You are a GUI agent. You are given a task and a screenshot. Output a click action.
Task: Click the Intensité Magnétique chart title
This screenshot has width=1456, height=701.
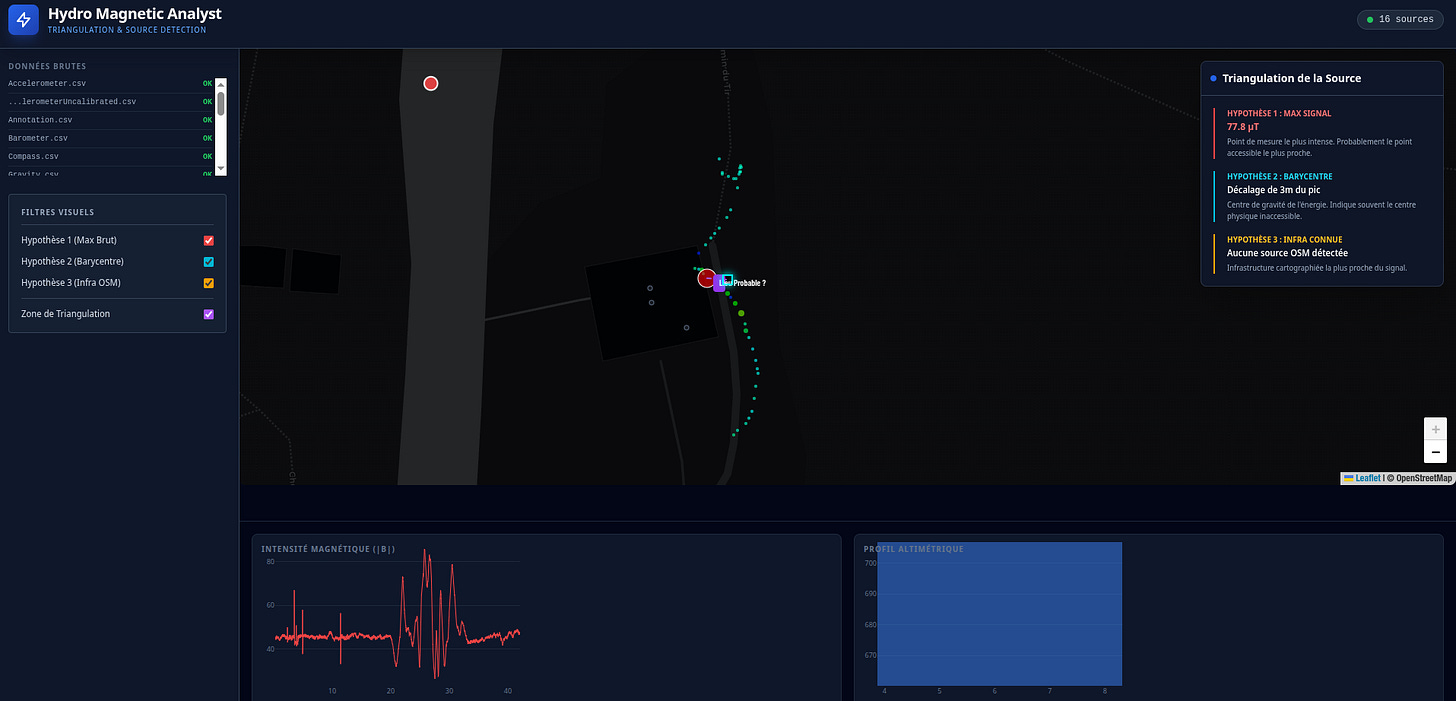[328, 549]
